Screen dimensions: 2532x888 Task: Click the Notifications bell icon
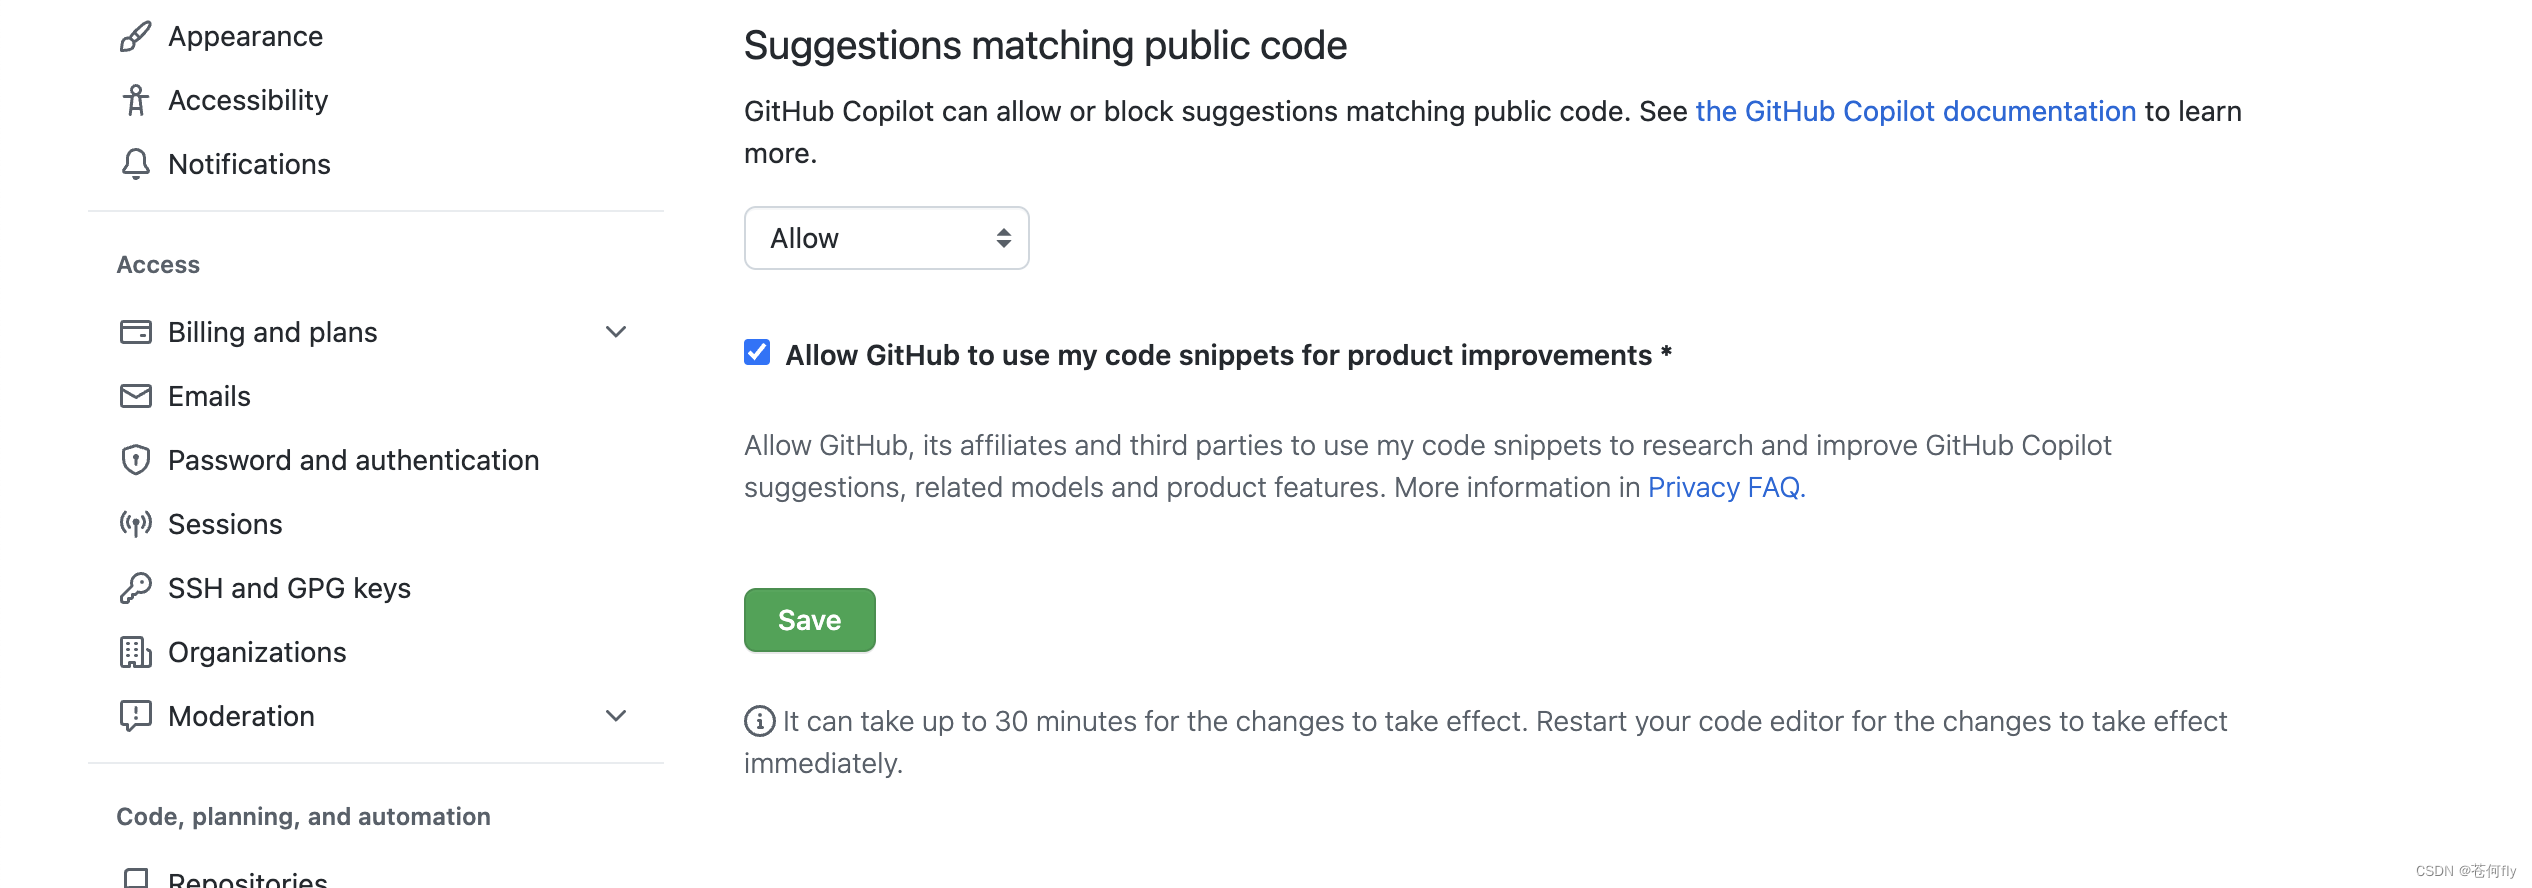(135, 164)
